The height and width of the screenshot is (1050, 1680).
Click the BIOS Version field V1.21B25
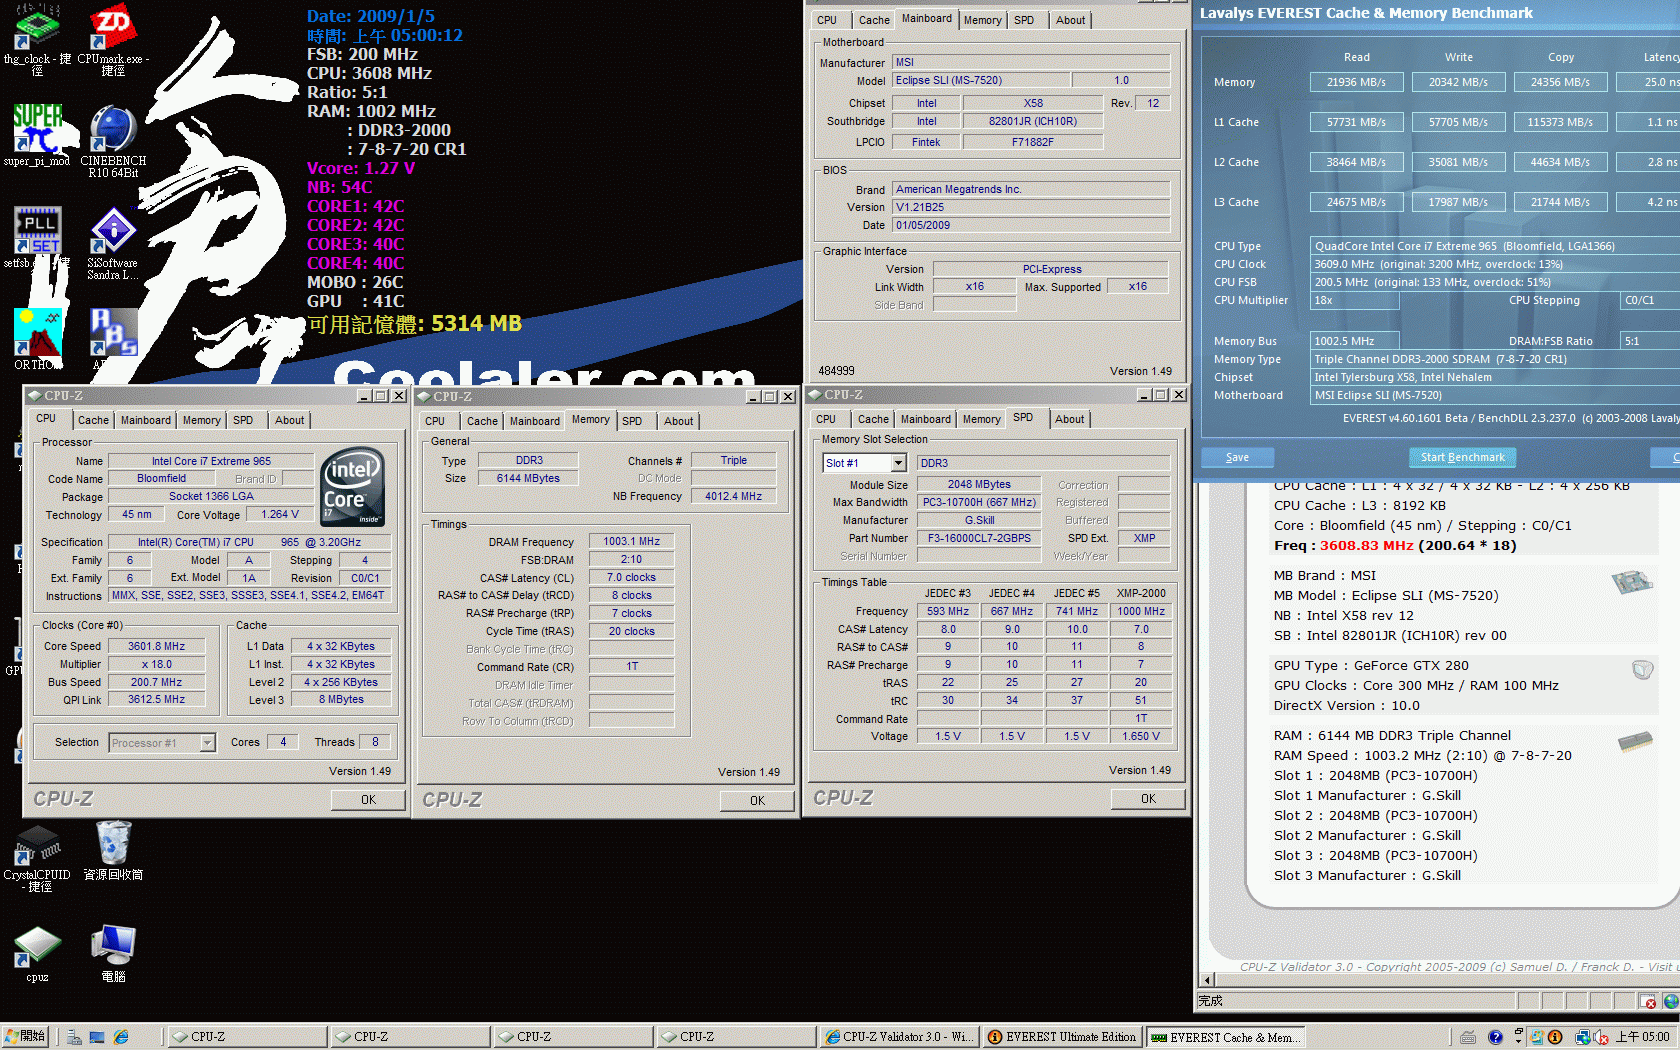coord(1031,207)
